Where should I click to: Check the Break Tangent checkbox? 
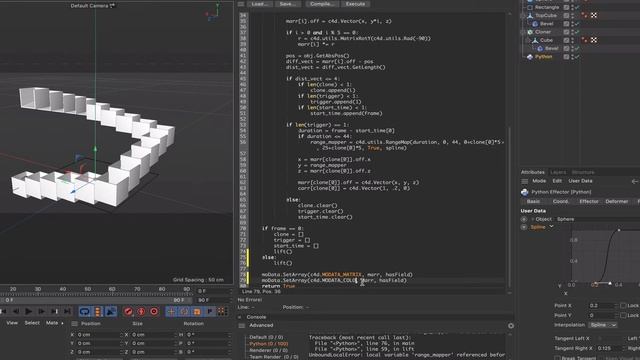[x=557, y=358]
